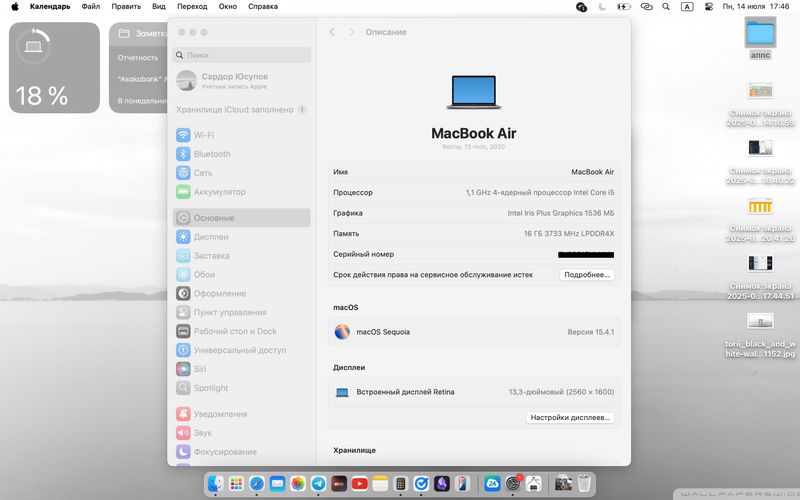Open Finder from the Dock
The height and width of the screenshot is (500, 800).
[216, 483]
